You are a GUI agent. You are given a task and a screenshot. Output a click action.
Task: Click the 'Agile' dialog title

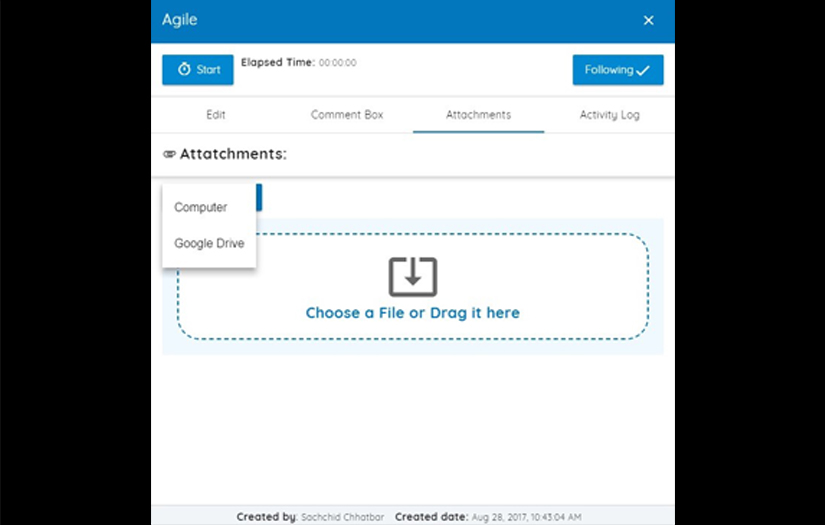[179, 19]
